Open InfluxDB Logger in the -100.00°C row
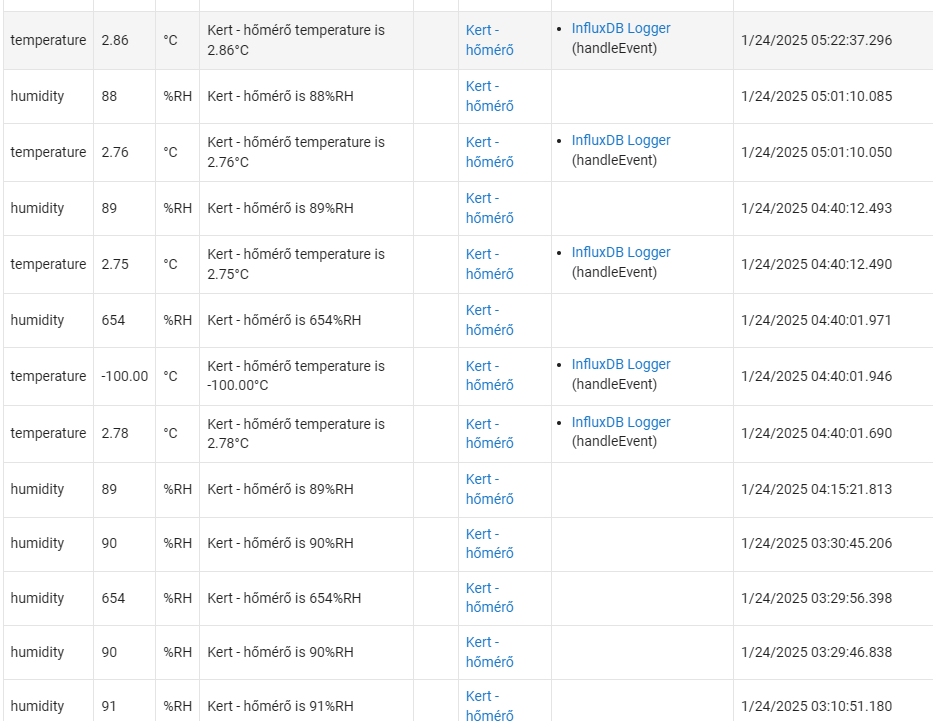The width and height of the screenshot is (933, 721). pyautogui.click(x=621, y=364)
